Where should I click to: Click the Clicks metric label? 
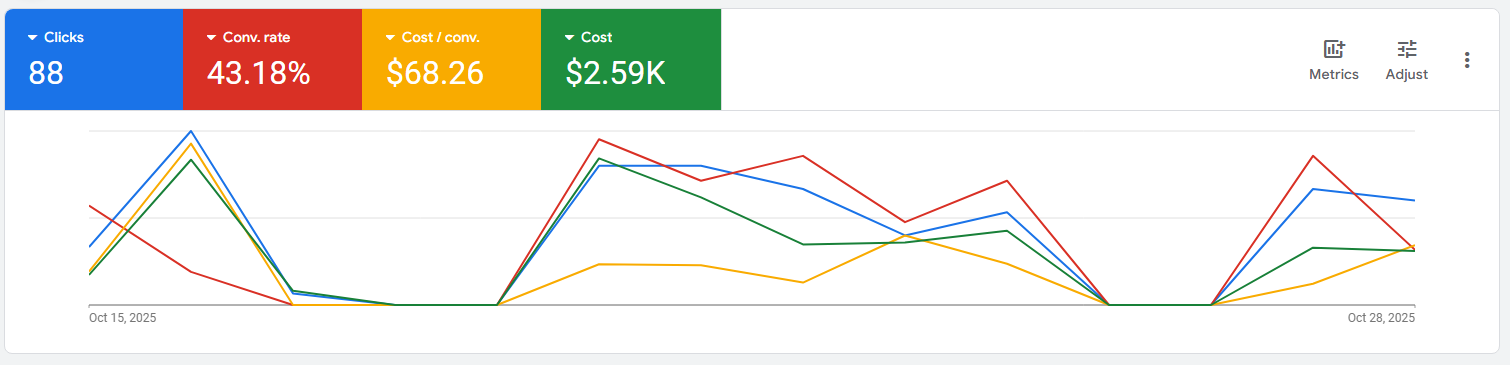(64, 38)
